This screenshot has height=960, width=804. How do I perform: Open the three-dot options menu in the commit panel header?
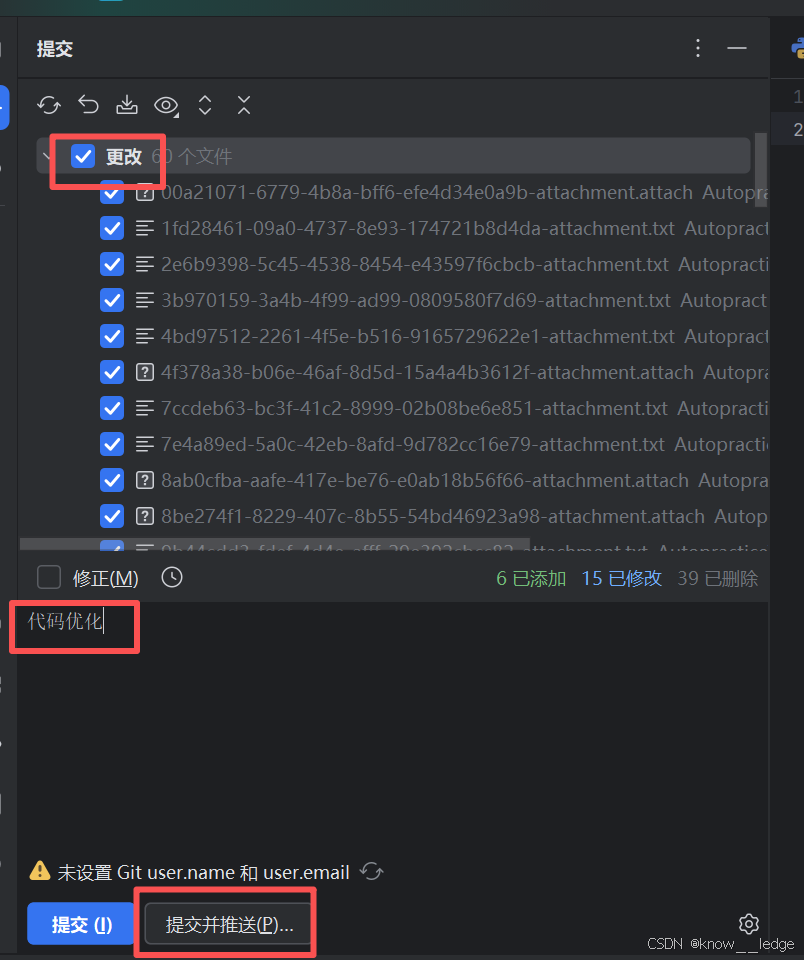click(698, 48)
